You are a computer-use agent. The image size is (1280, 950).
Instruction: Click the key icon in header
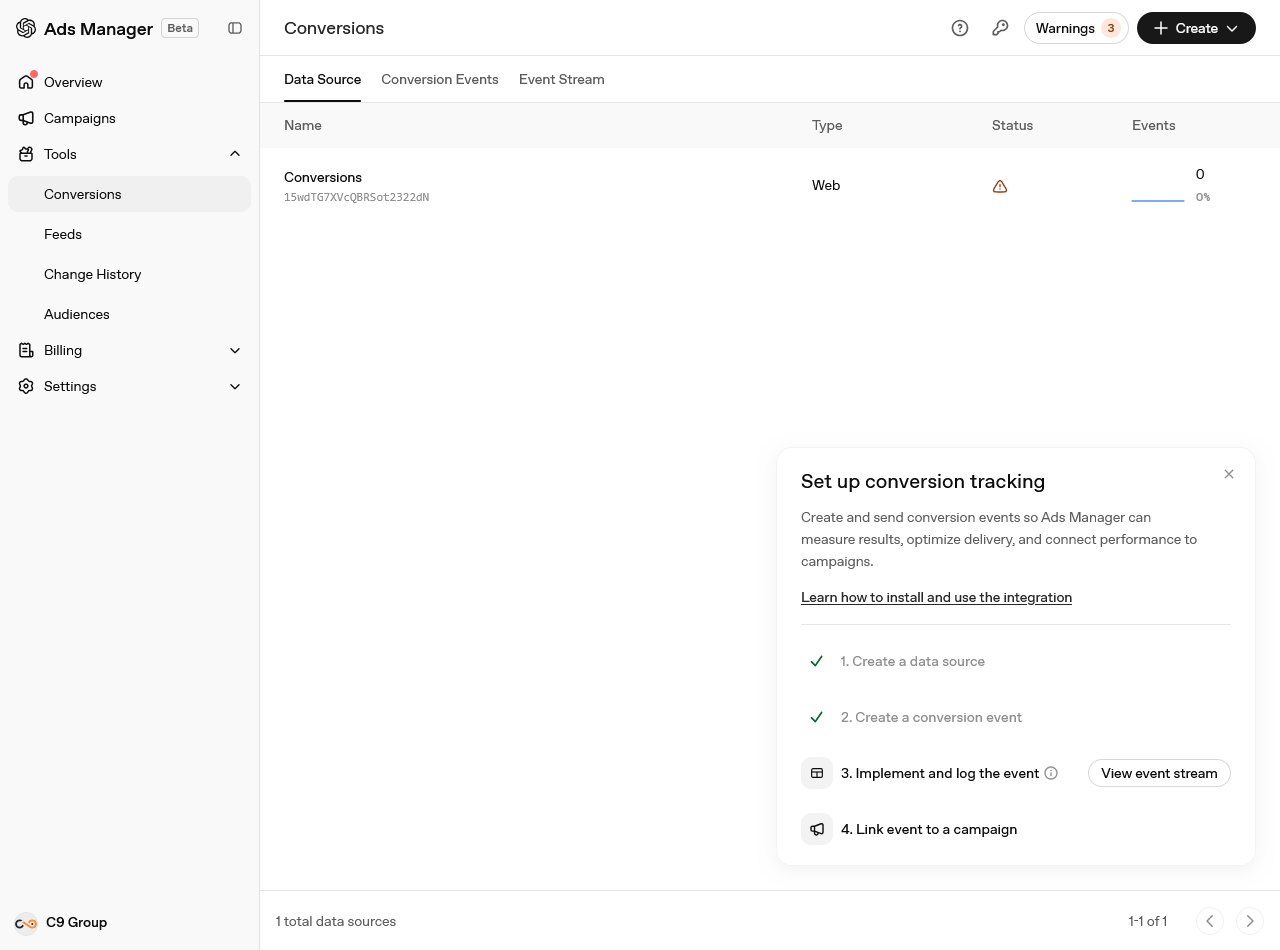tap(1000, 28)
